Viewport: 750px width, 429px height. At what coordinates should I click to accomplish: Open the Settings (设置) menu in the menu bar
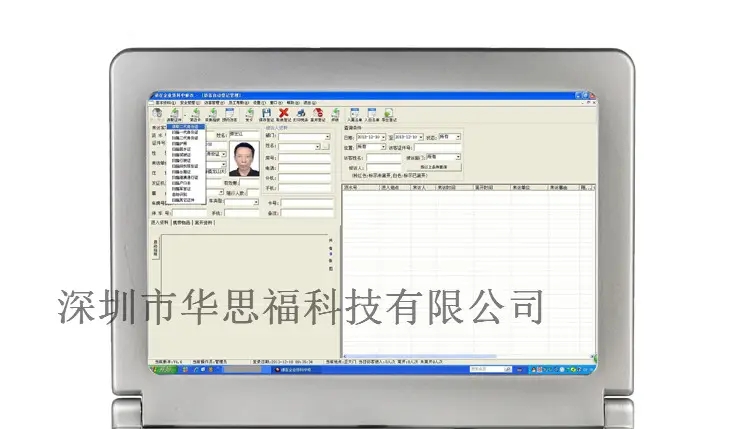(x=259, y=102)
